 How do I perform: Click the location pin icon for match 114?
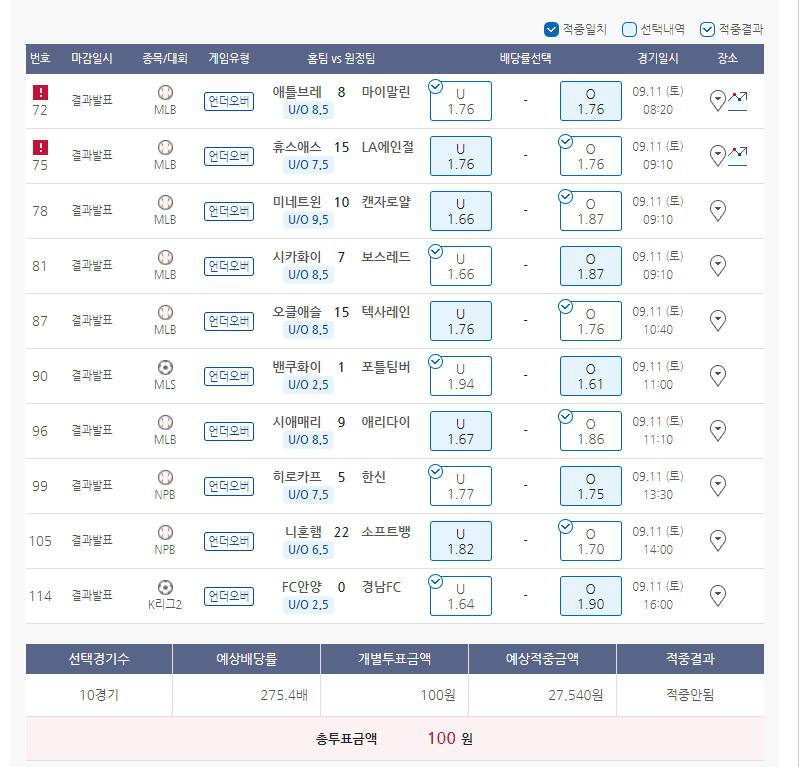pyautogui.click(x=717, y=595)
